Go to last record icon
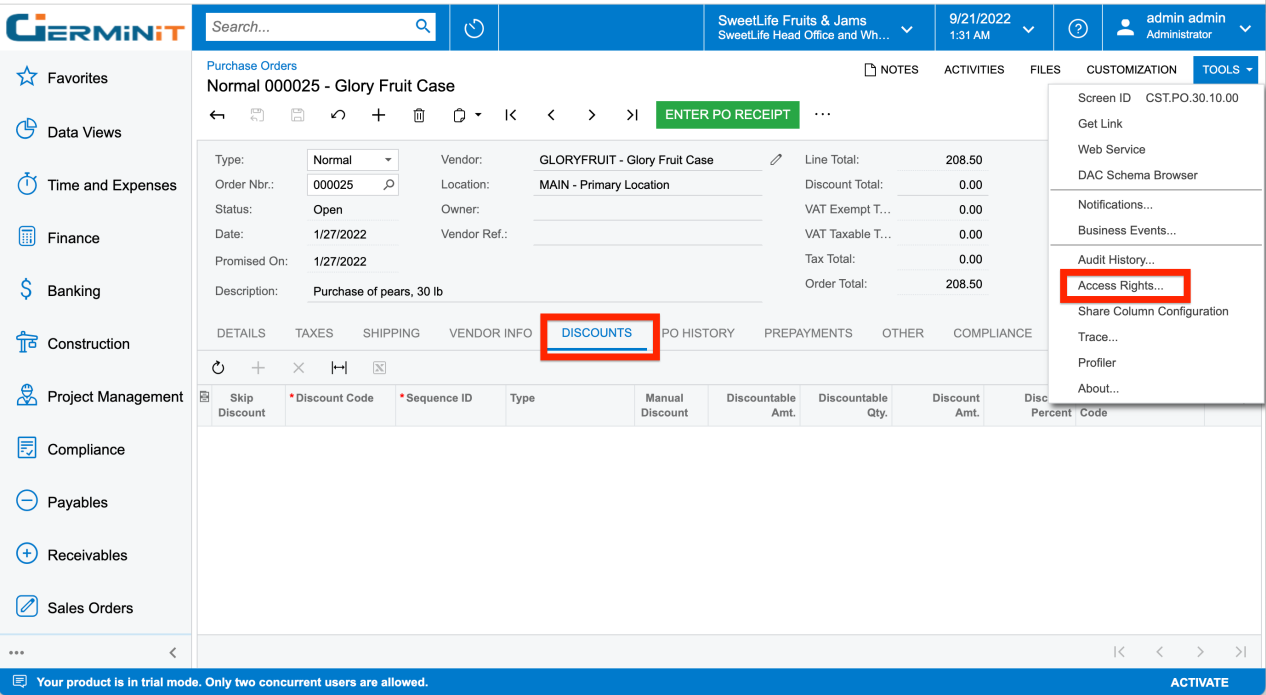1266x695 pixels. pos(632,115)
